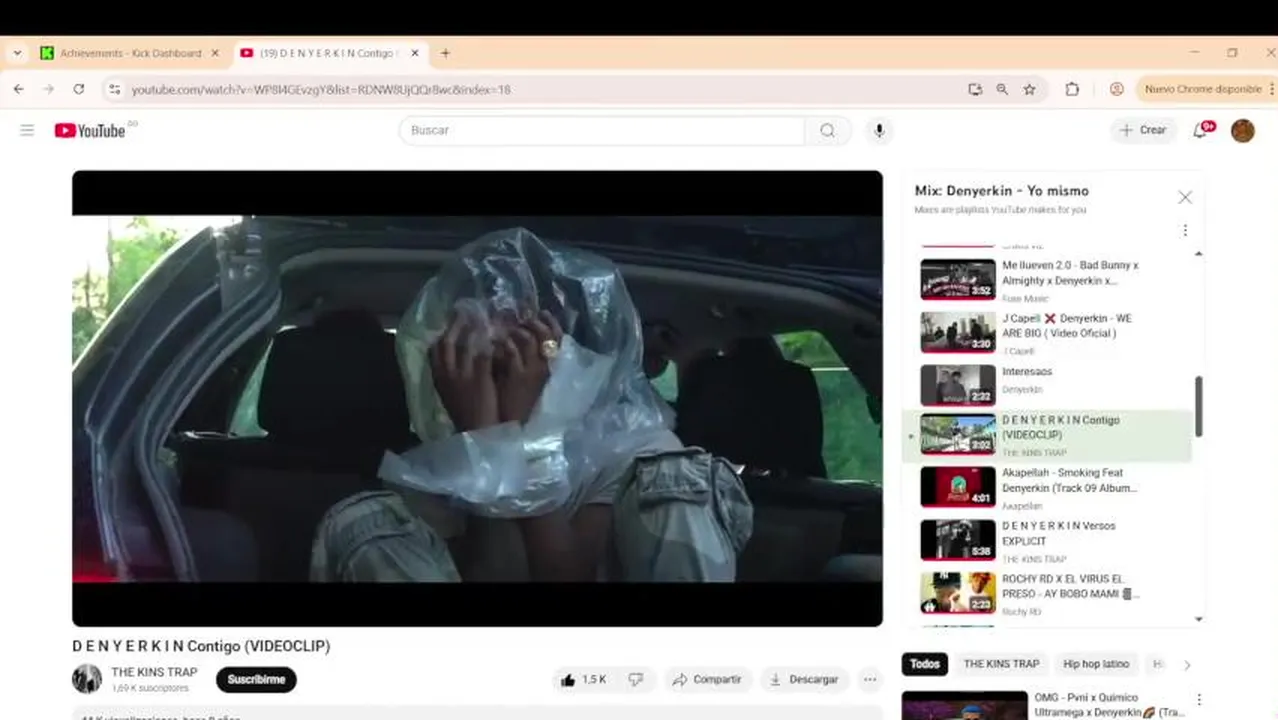Click the browser back arrow
This screenshot has width=1278, height=720.
coord(19,89)
